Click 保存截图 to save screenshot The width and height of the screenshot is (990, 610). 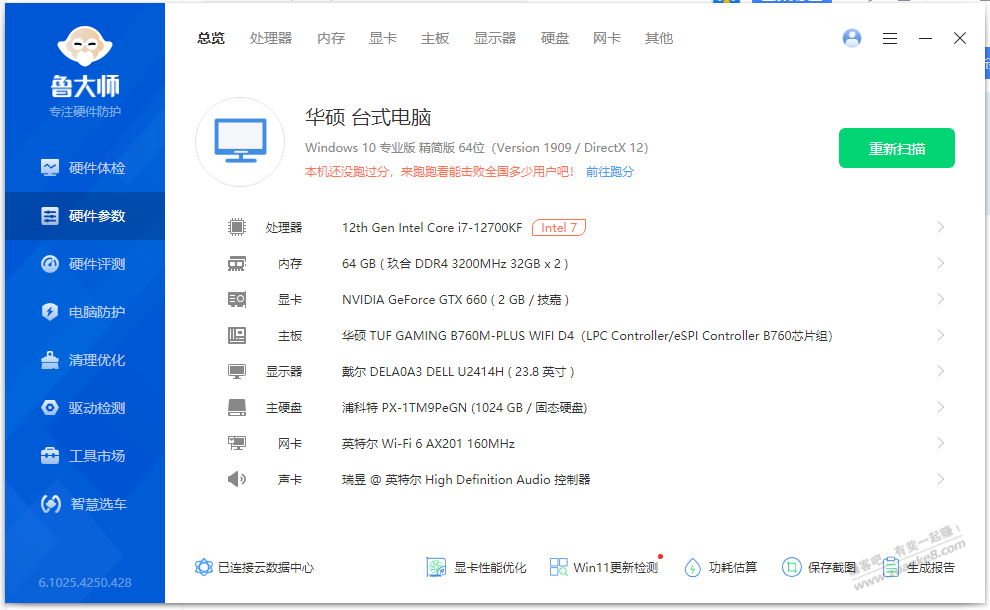[x=819, y=568]
